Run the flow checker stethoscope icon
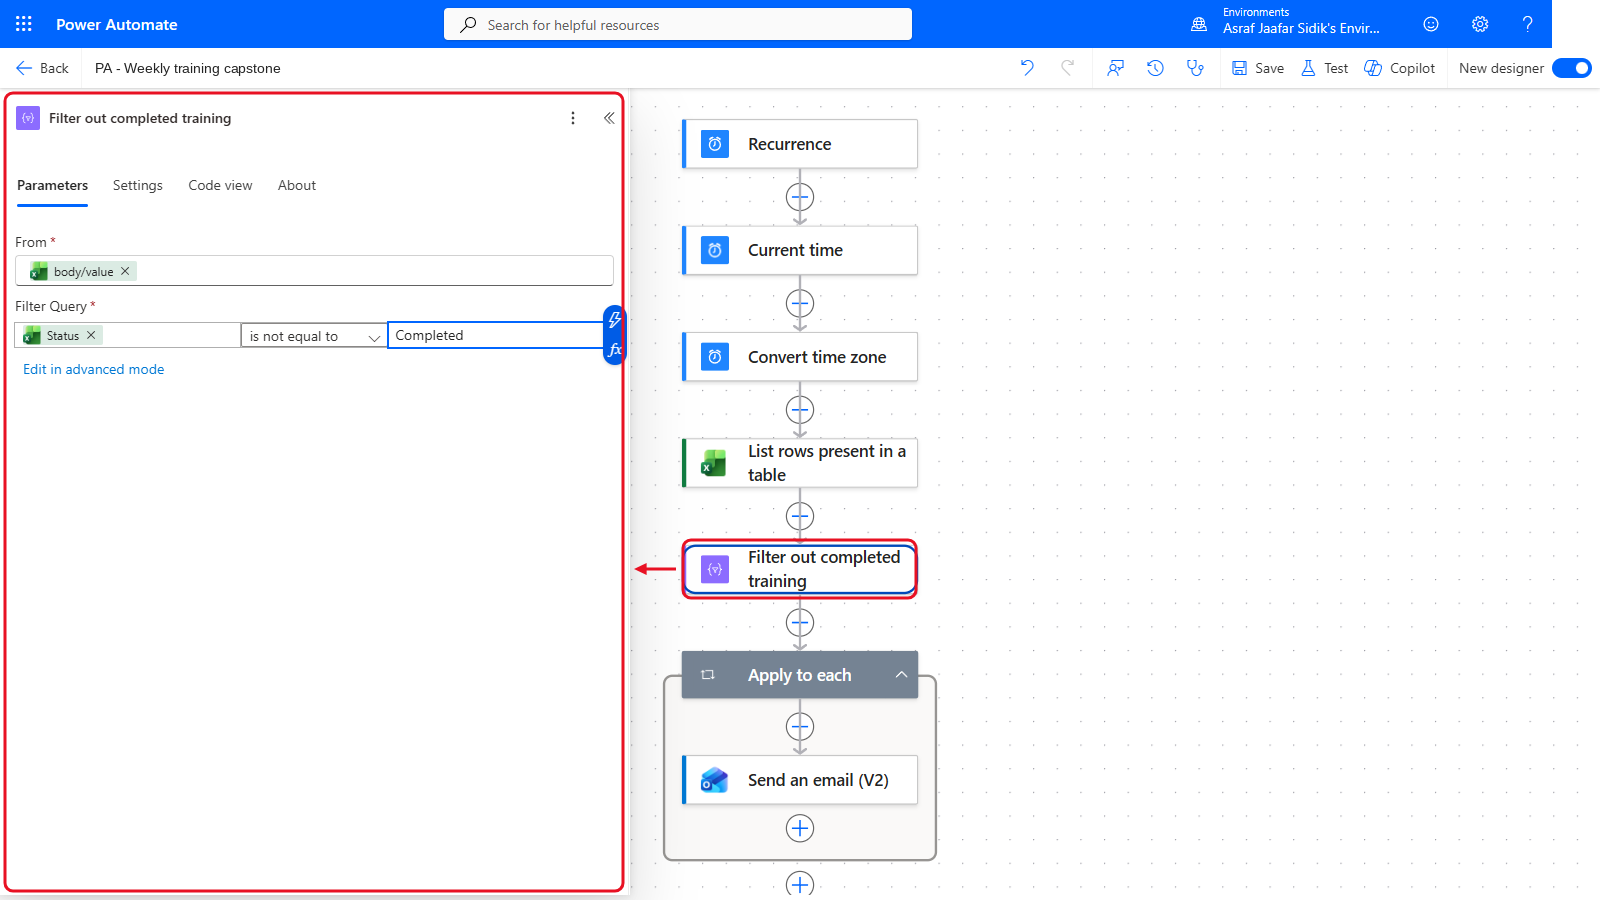The image size is (1600, 900). [x=1195, y=68]
